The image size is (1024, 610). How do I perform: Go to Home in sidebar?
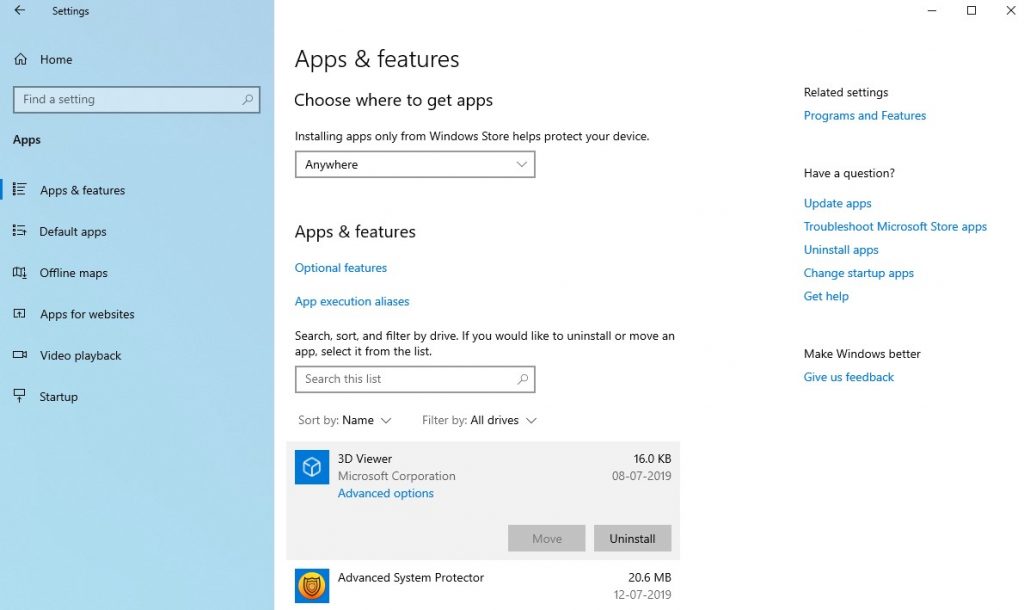(x=56, y=59)
